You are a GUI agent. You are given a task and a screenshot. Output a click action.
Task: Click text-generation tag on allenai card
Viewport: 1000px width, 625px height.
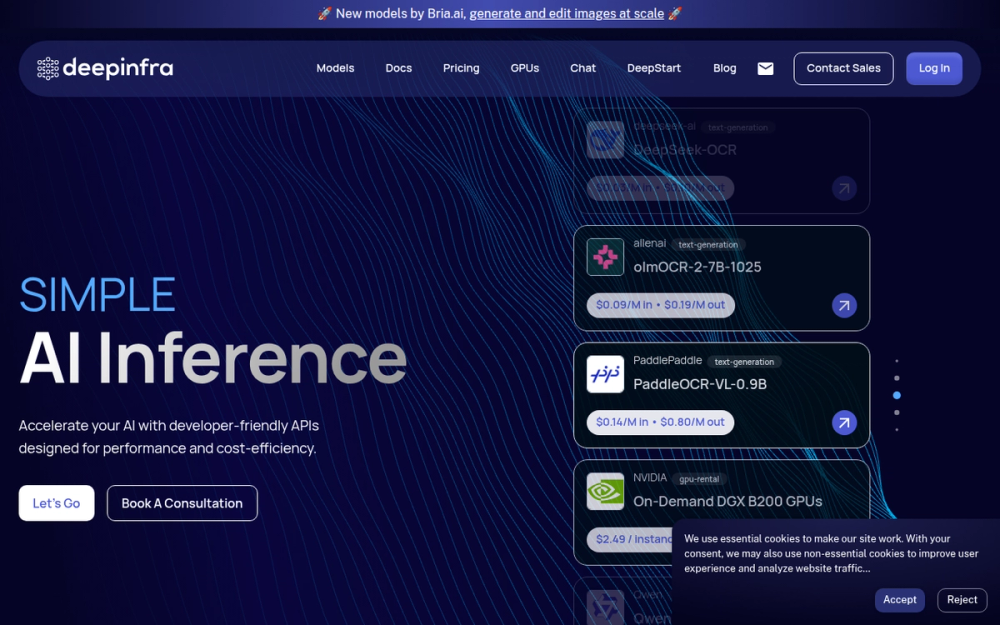(708, 245)
